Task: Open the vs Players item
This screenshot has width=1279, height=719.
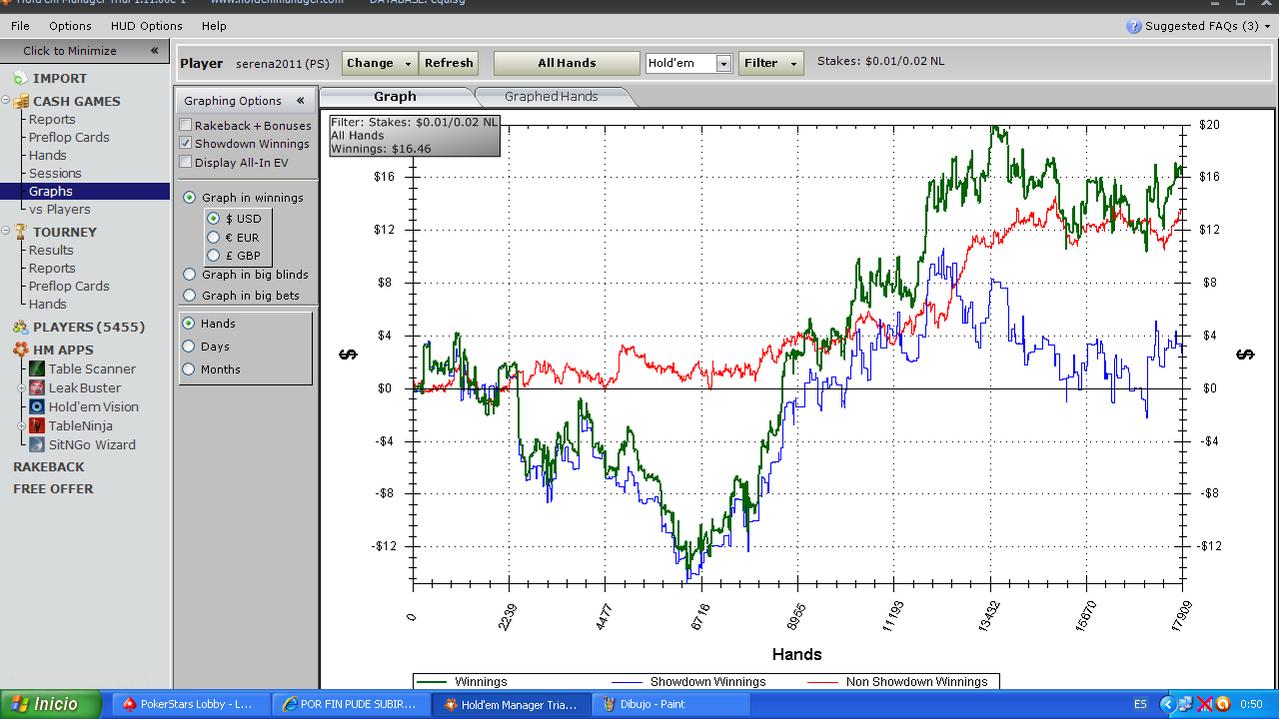Action: [x=60, y=209]
